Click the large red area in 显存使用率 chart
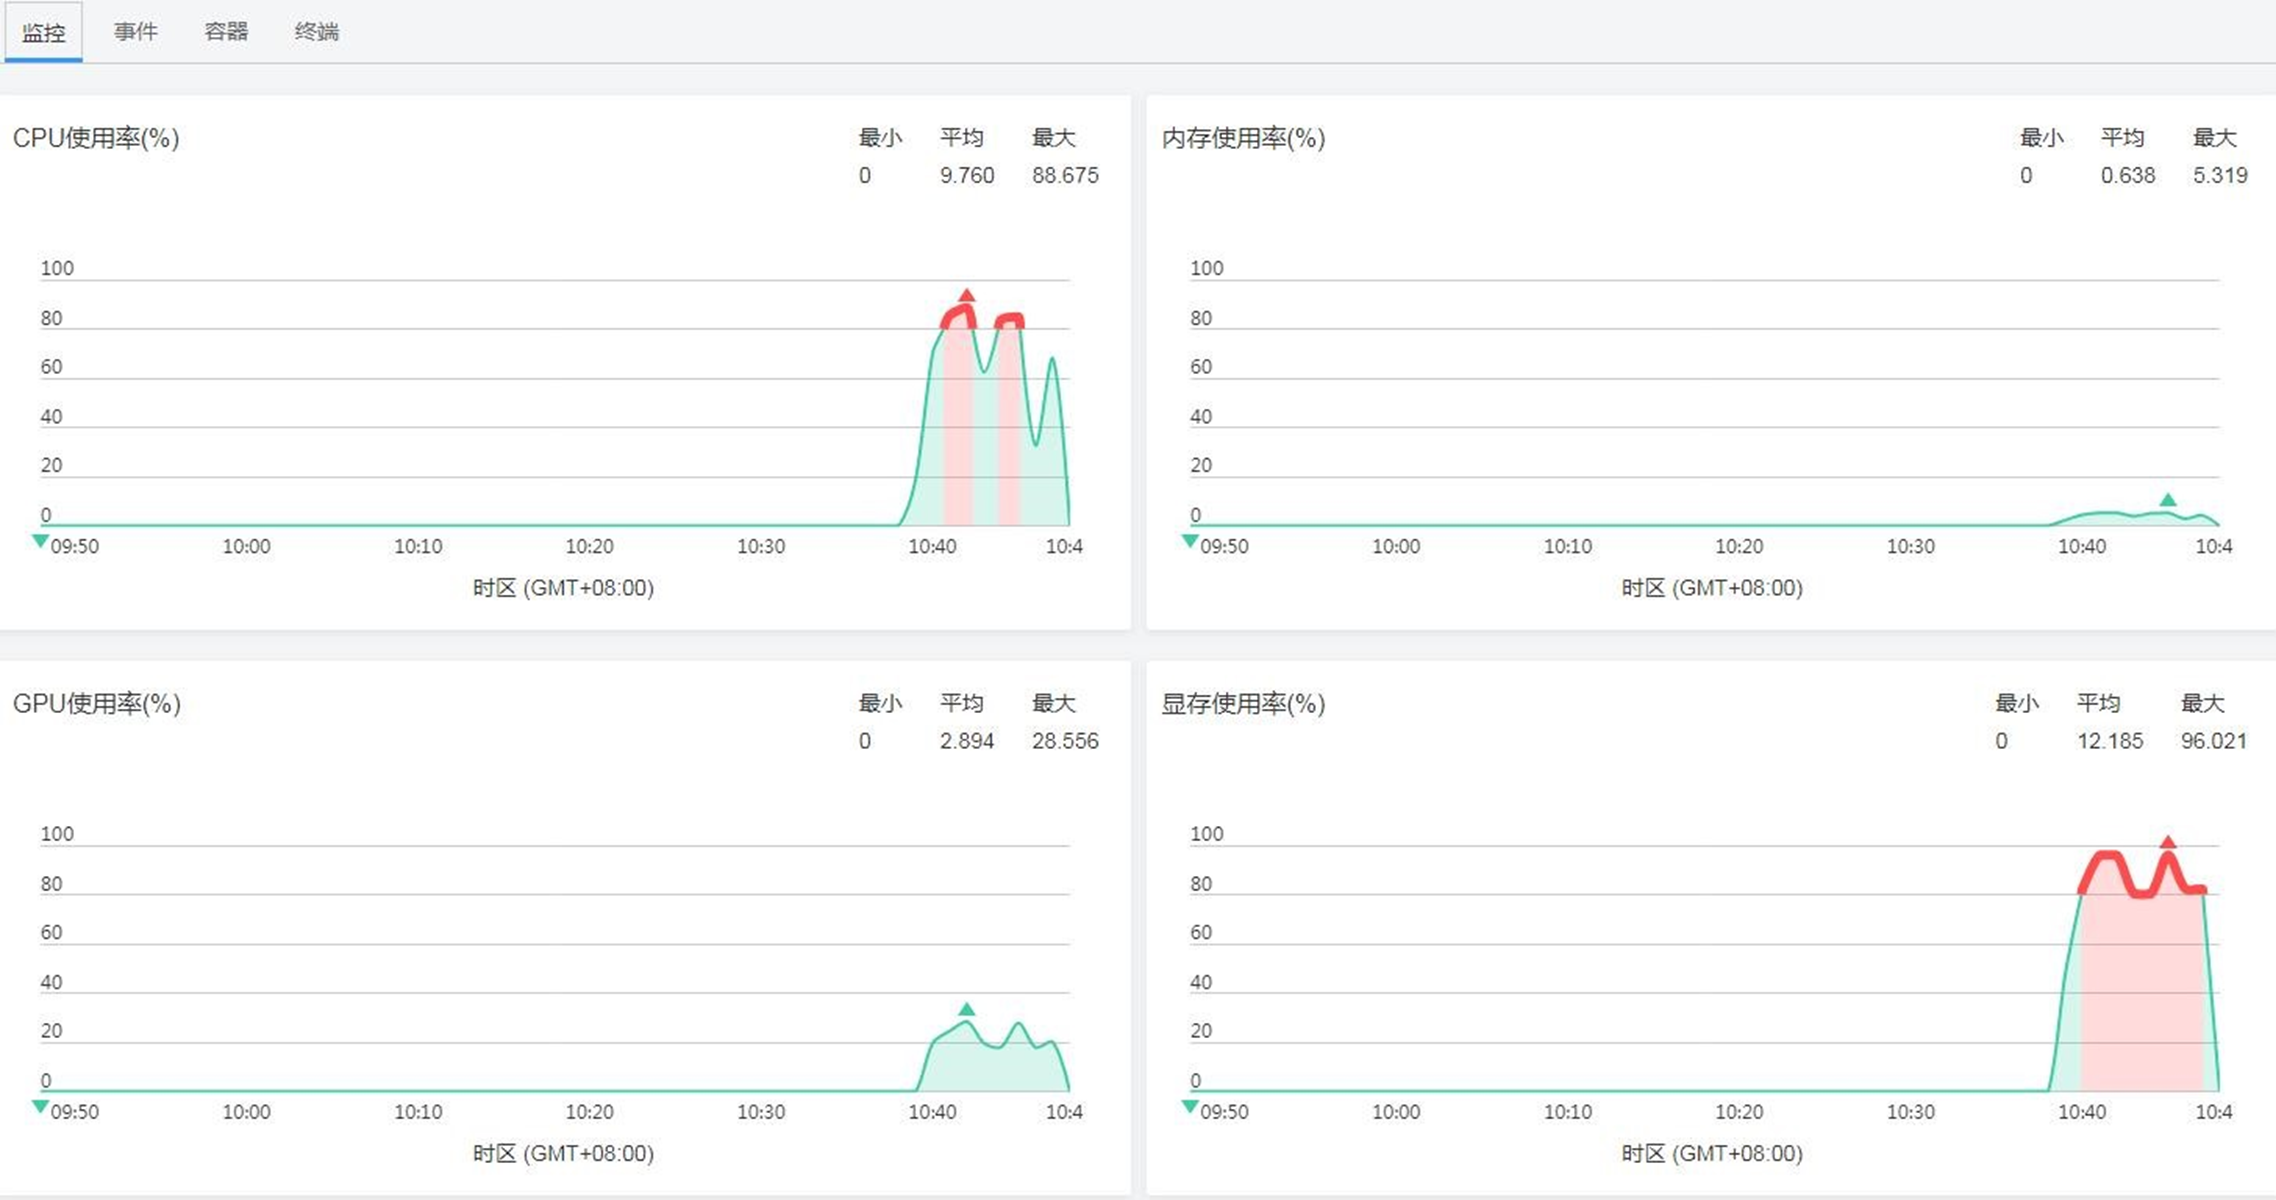The width and height of the screenshot is (2276, 1200). point(2140,990)
